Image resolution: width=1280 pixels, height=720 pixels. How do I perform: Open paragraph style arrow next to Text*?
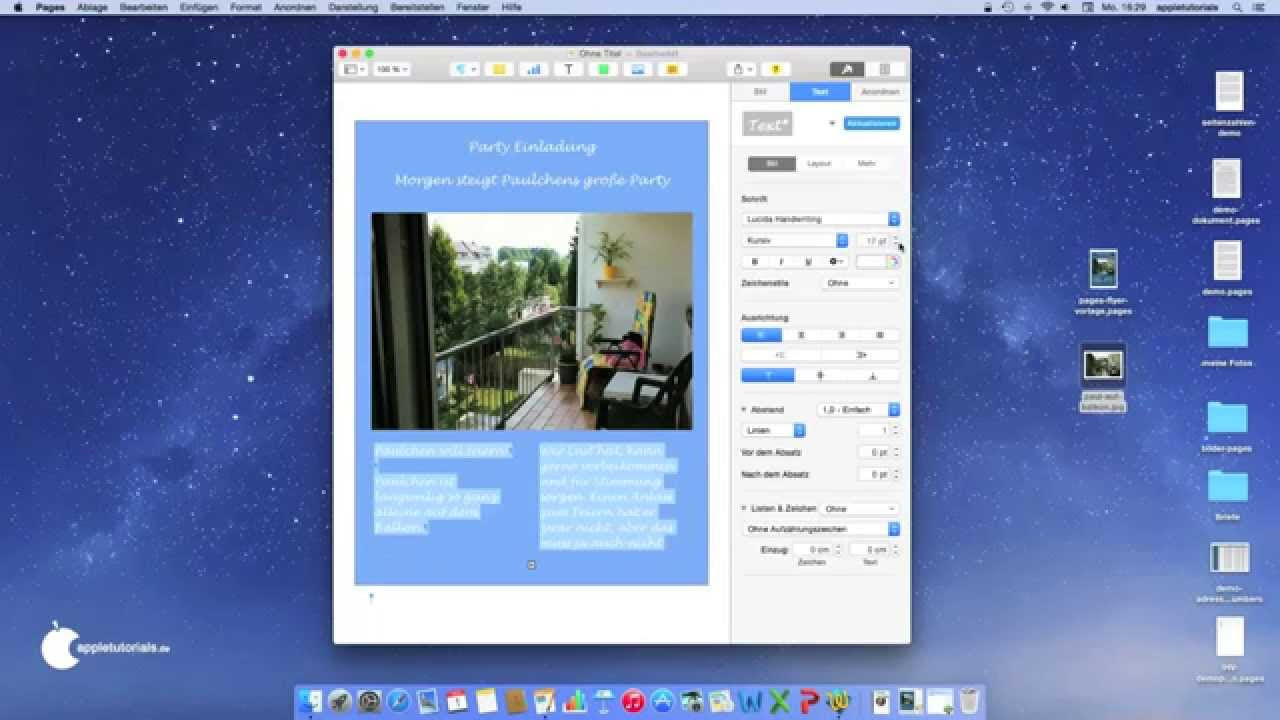pyautogui.click(x=832, y=124)
